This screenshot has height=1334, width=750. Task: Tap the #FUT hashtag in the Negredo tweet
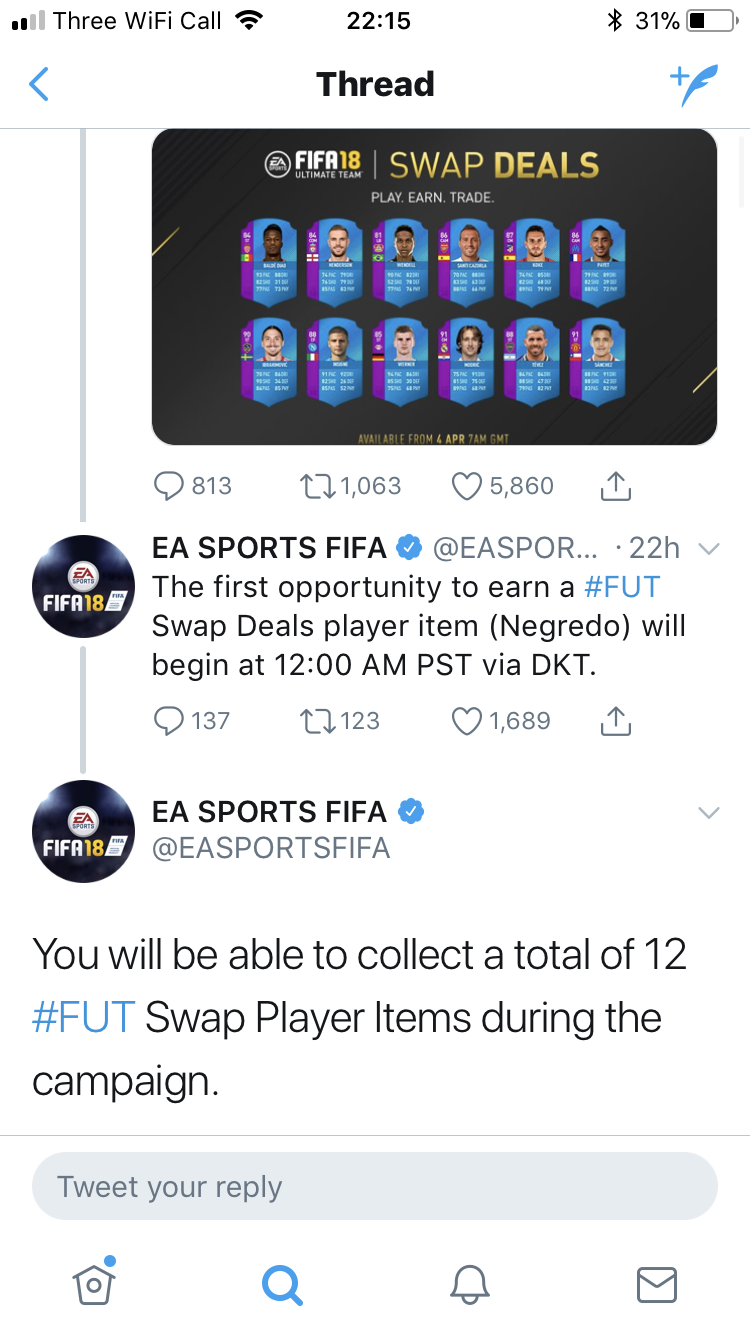click(x=622, y=586)
